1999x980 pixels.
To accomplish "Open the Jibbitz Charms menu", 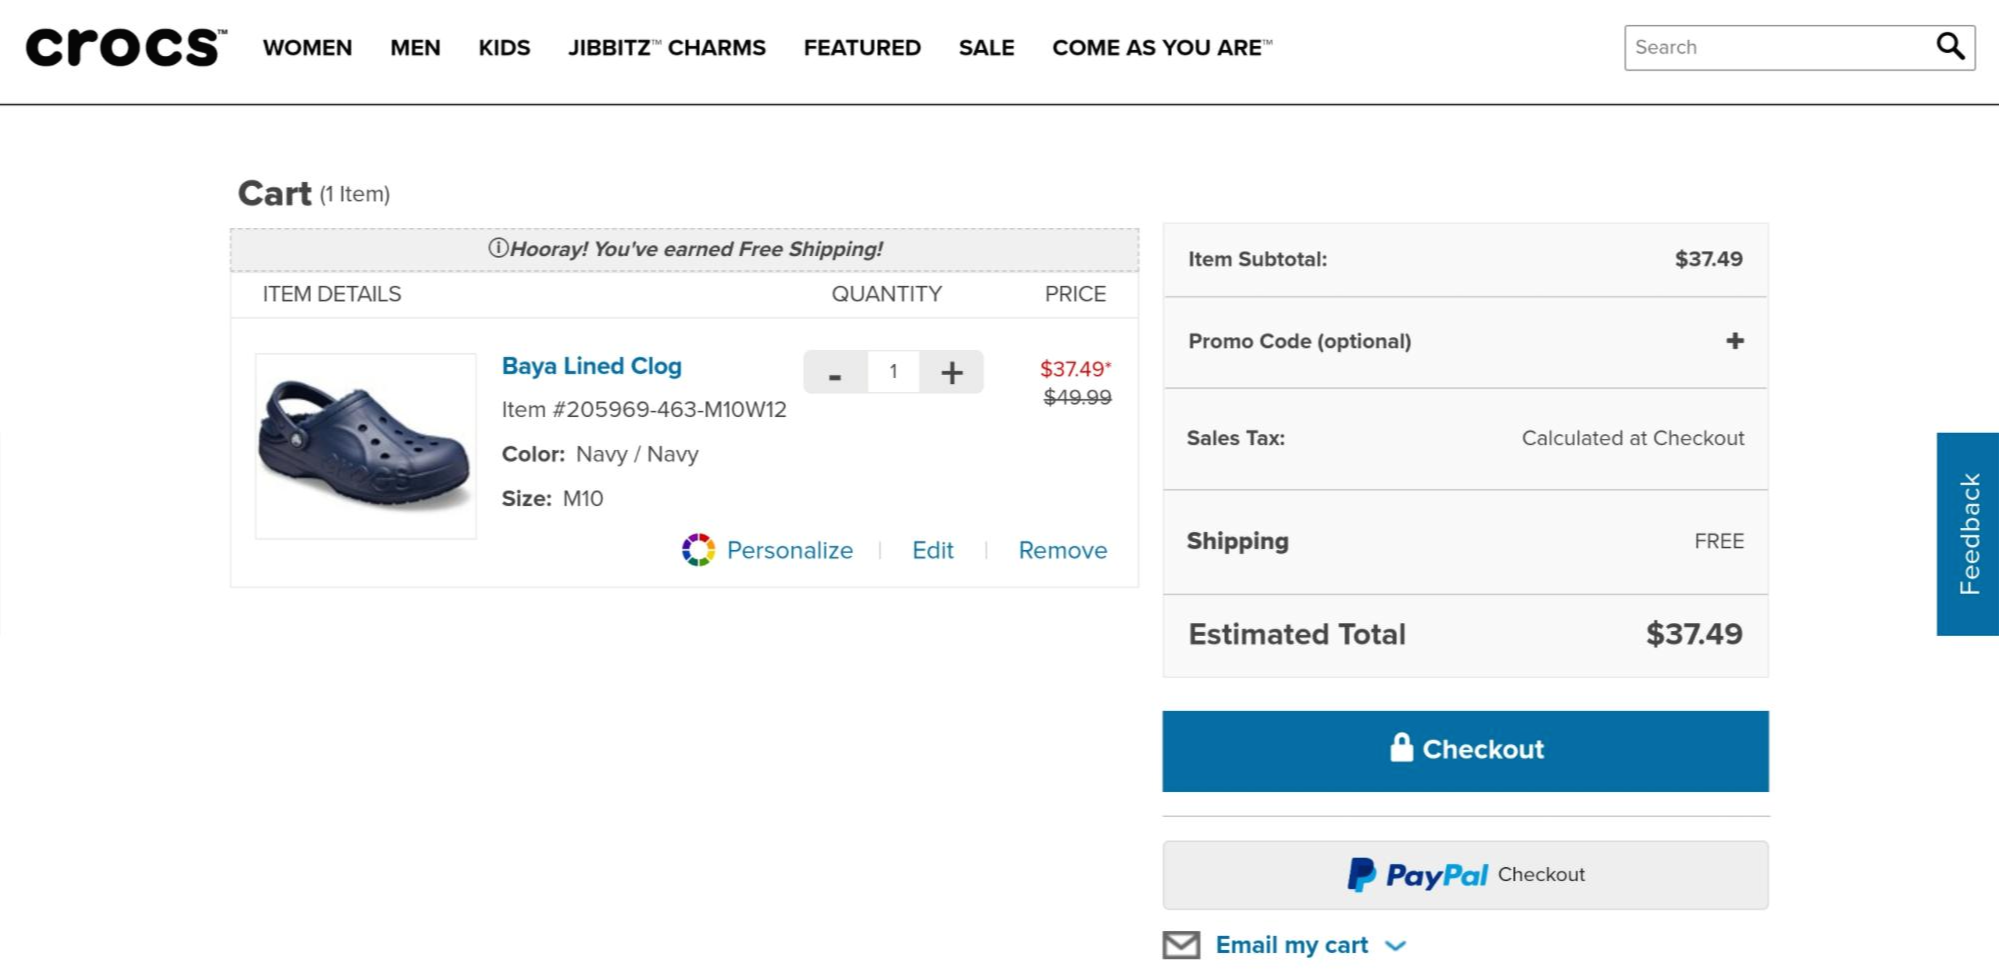I will [667, 48].
